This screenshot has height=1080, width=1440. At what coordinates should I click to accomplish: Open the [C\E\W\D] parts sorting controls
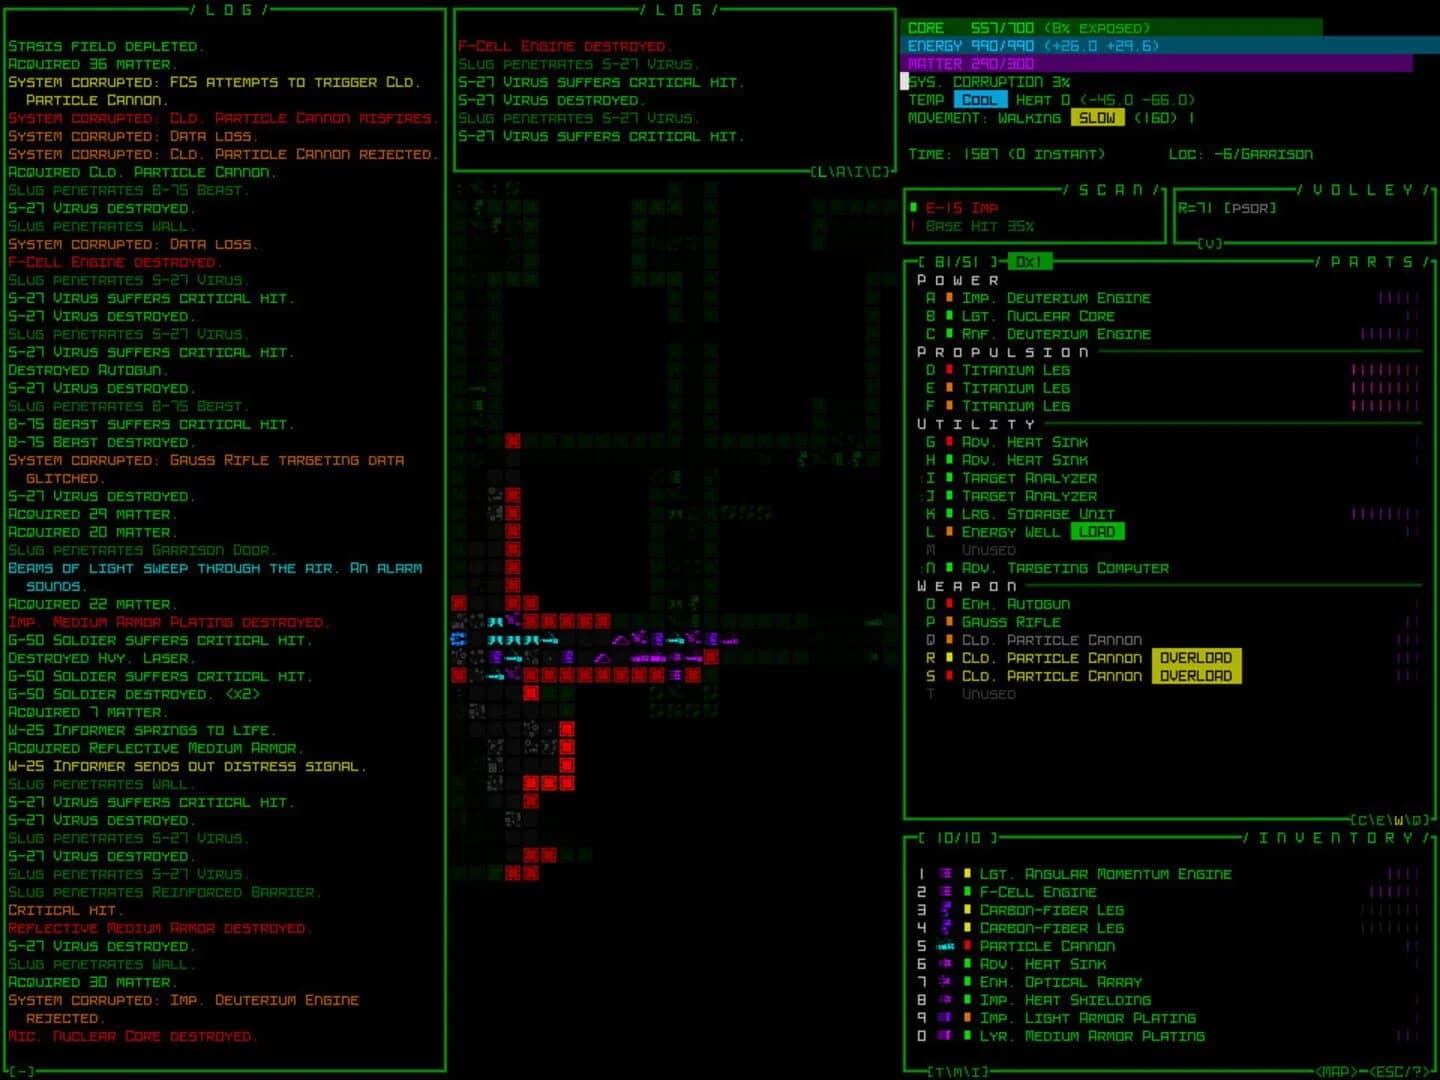pos(1390,817)
